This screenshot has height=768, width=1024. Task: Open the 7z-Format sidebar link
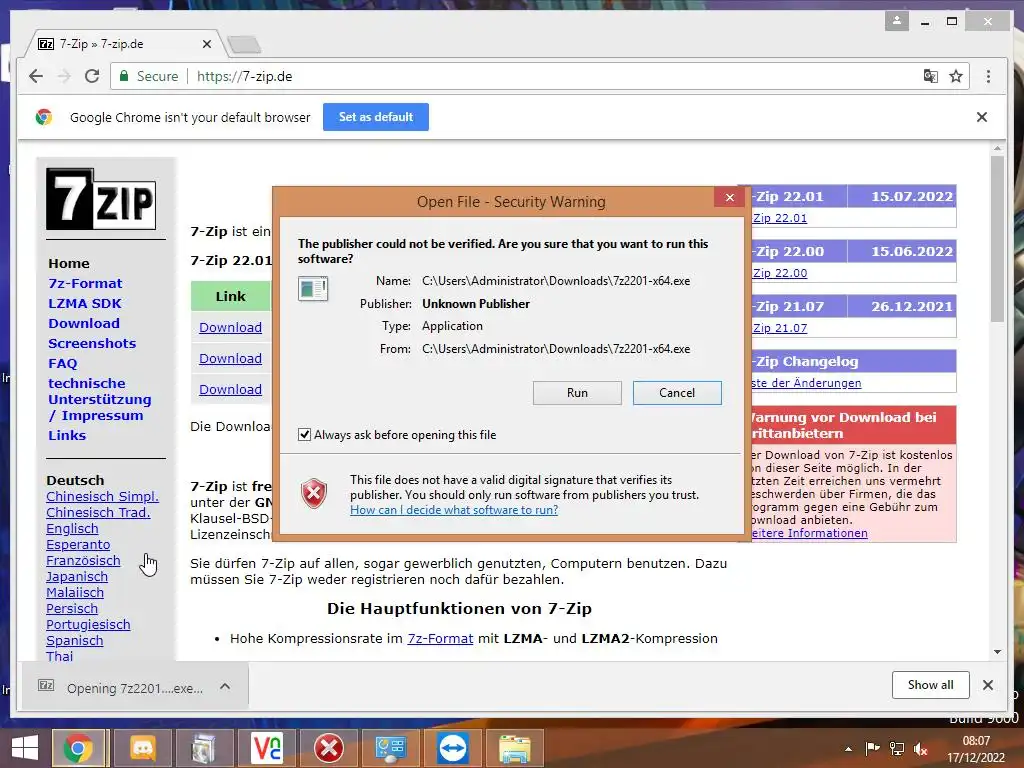coord(85,283)
